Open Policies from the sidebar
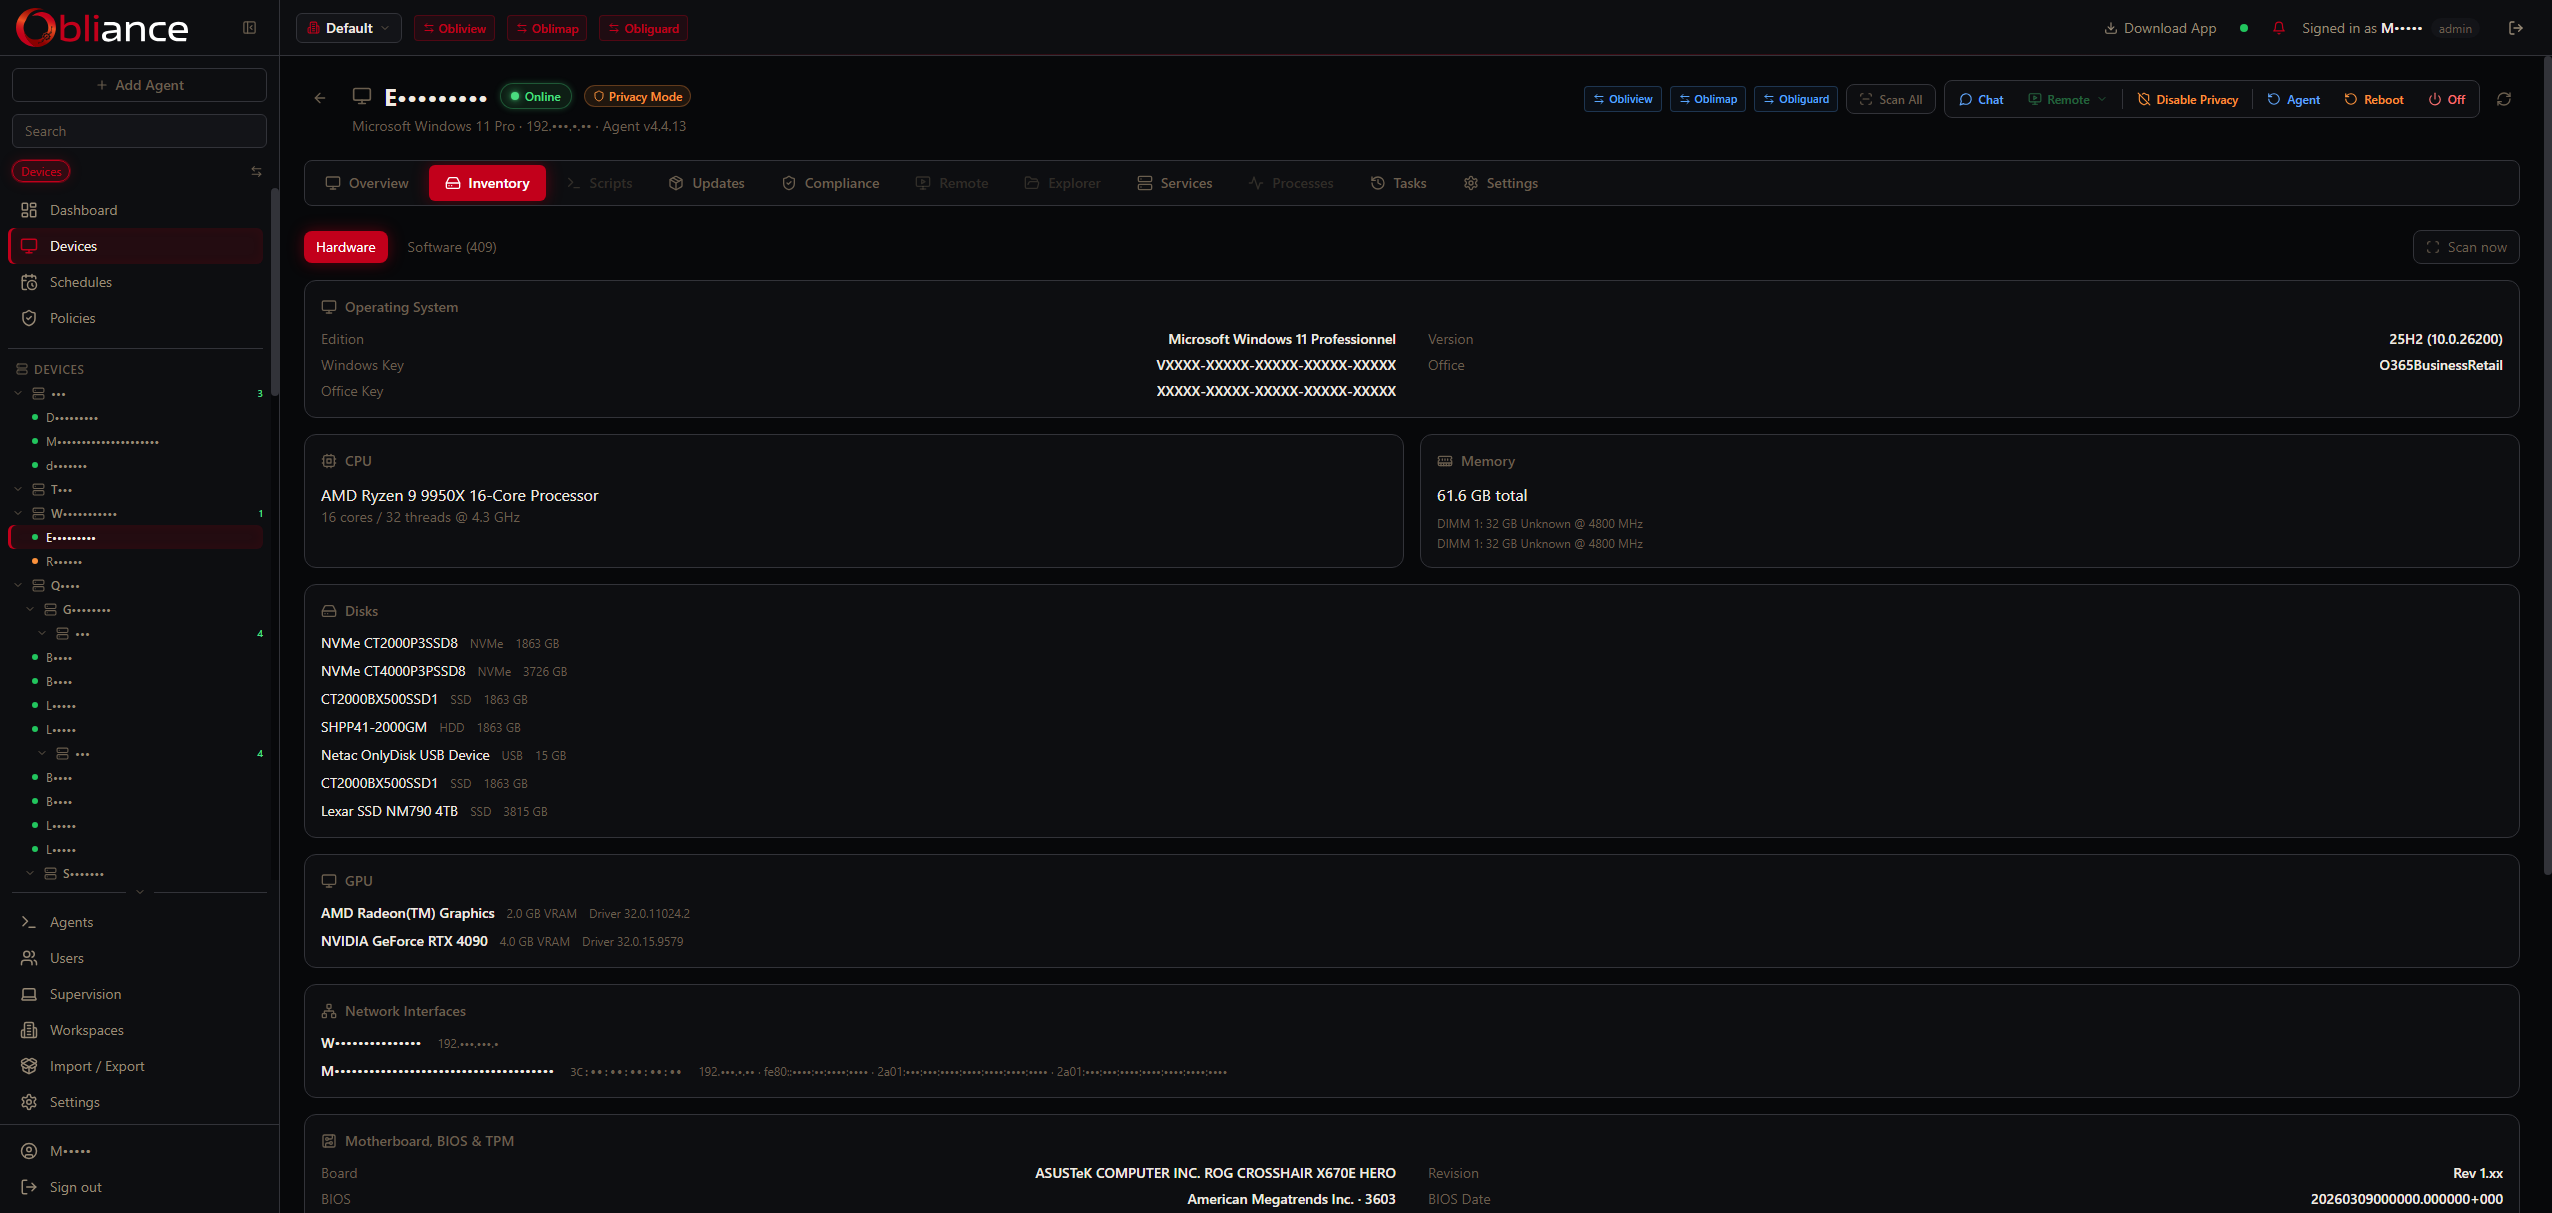Screen dimensions: 2552x1213 [72, 317]
